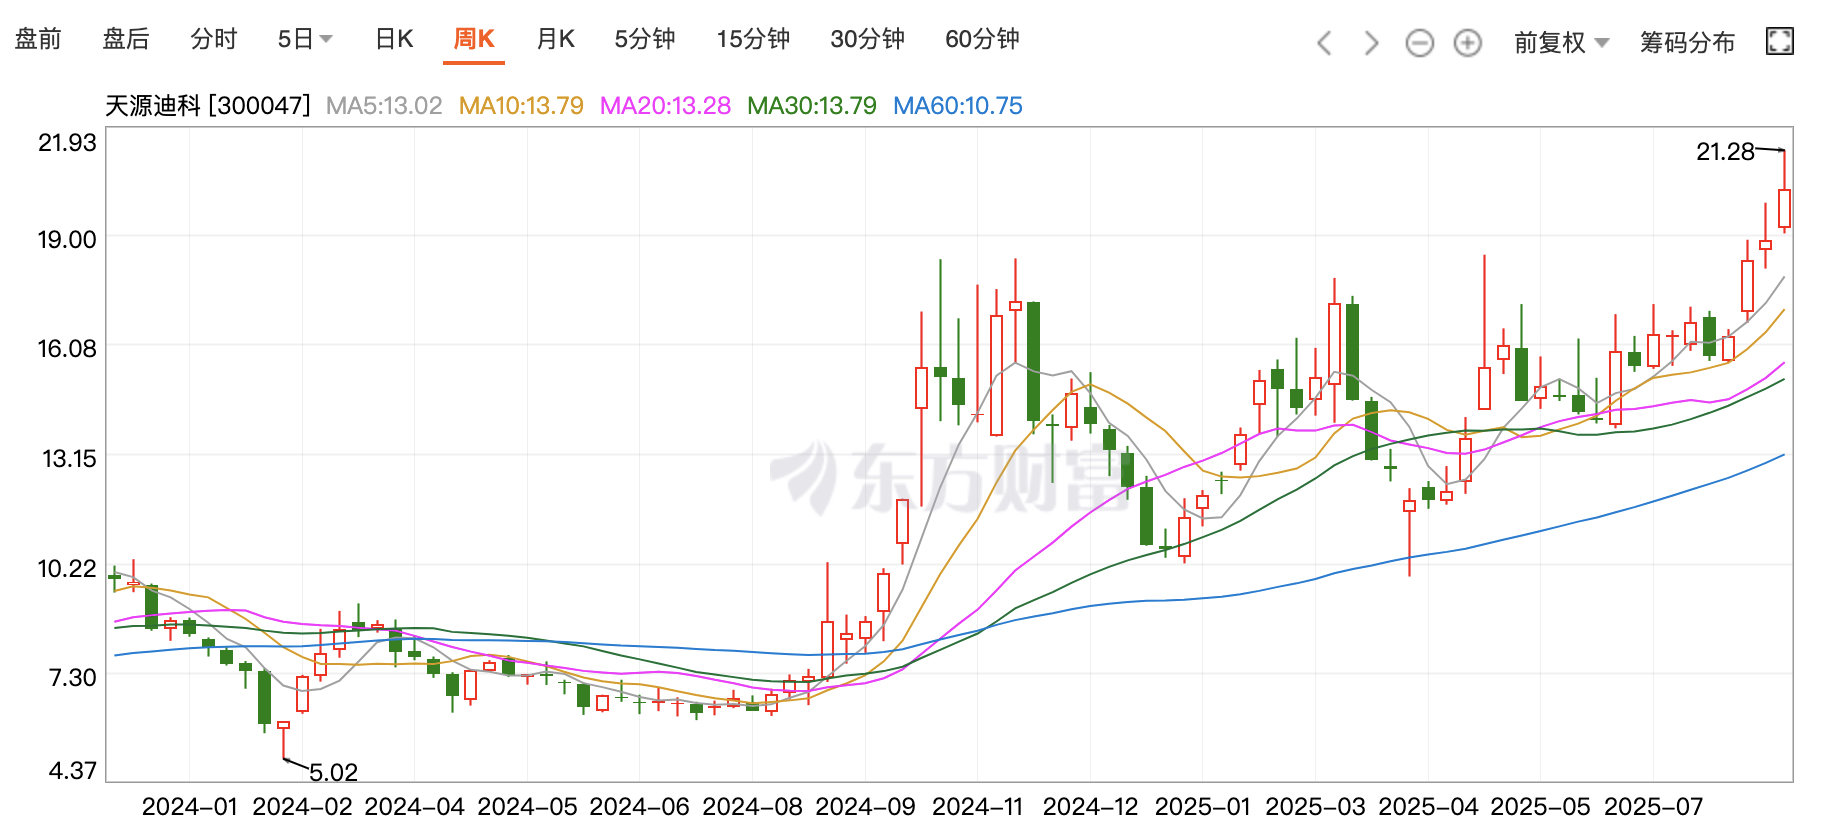Expand the 5日 period dropdown
The height and width of the screenshot is (826, 1824).
[305, 39]
